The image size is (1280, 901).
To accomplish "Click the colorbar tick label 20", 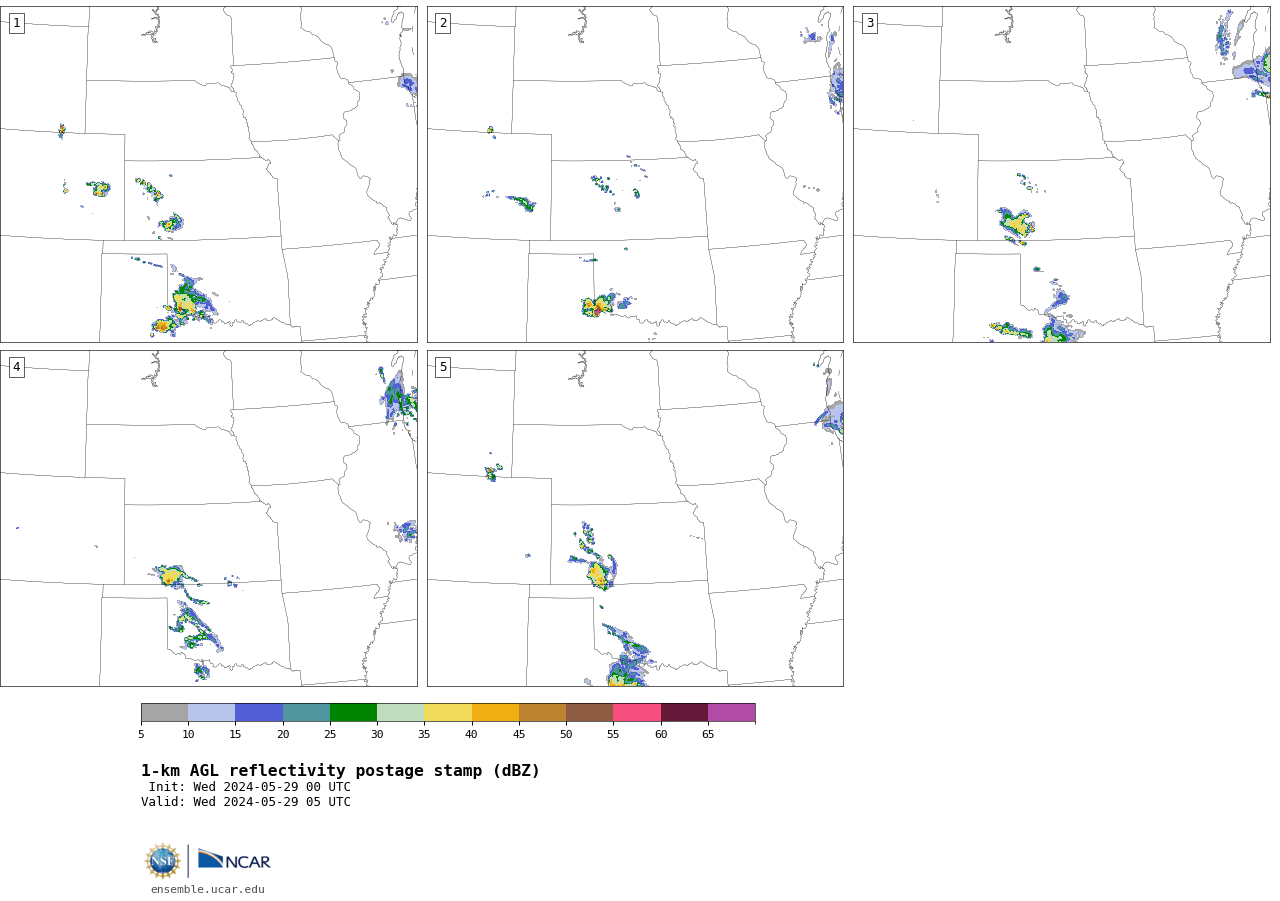I will click(x=283, y=735).
